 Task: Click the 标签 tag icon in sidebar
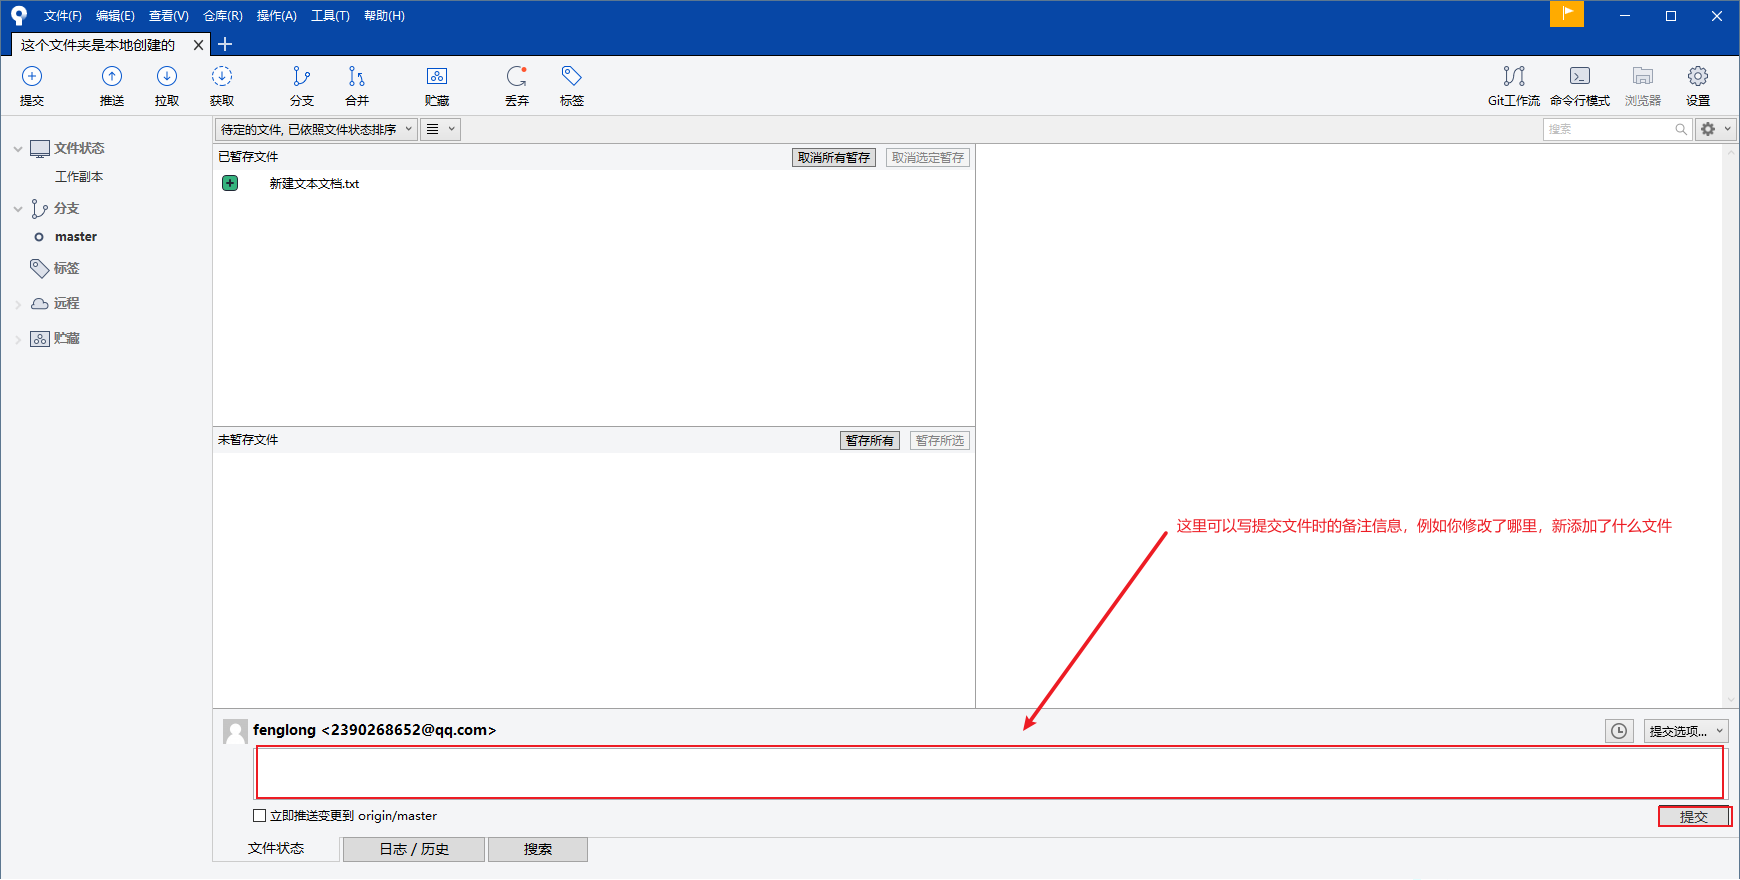[x=40, y=268]
